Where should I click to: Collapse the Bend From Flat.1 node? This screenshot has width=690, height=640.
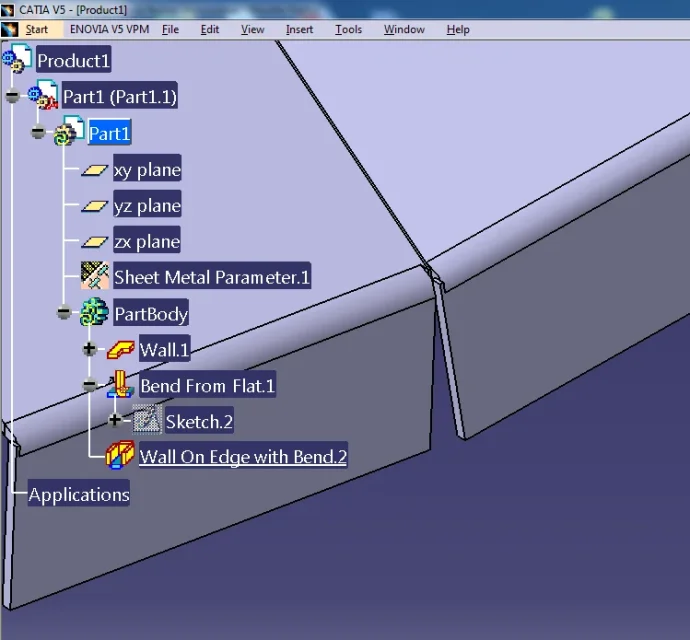89,384
